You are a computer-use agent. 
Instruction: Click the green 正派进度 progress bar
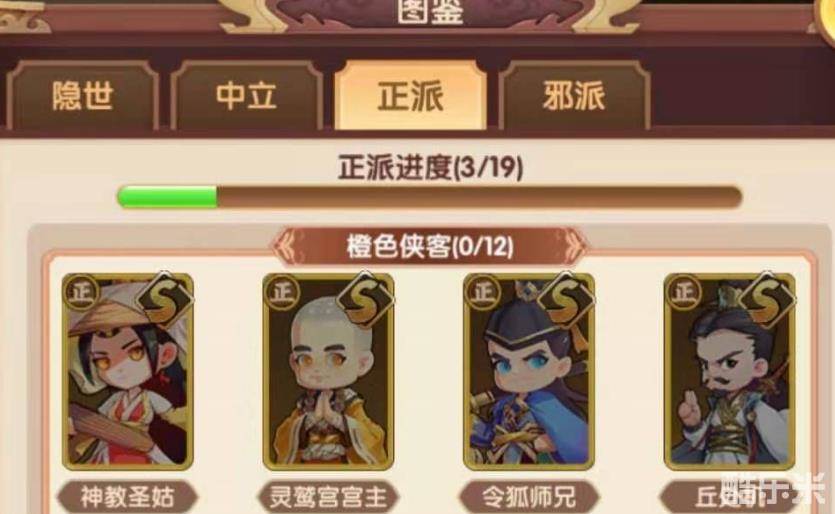pos(429,197)
